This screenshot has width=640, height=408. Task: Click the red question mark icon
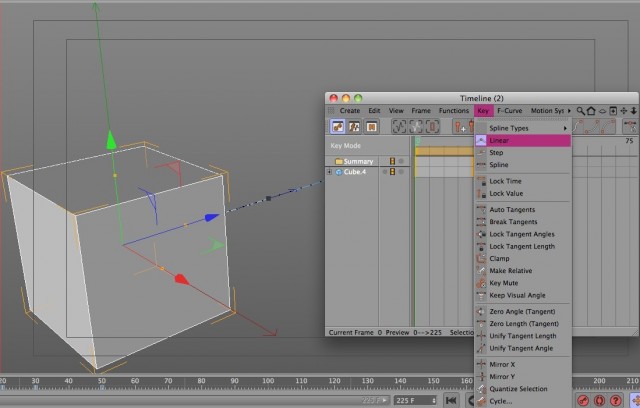click(x=616, y=400)
